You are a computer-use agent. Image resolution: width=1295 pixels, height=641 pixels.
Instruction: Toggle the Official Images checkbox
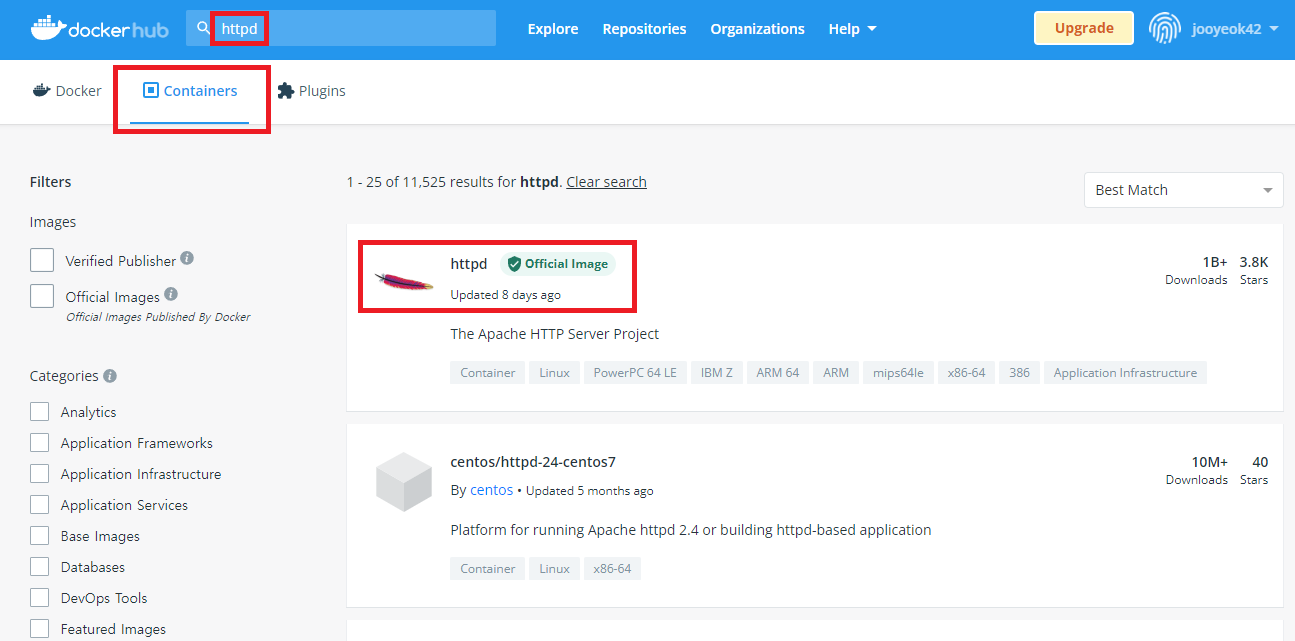[x=42, y=296]
